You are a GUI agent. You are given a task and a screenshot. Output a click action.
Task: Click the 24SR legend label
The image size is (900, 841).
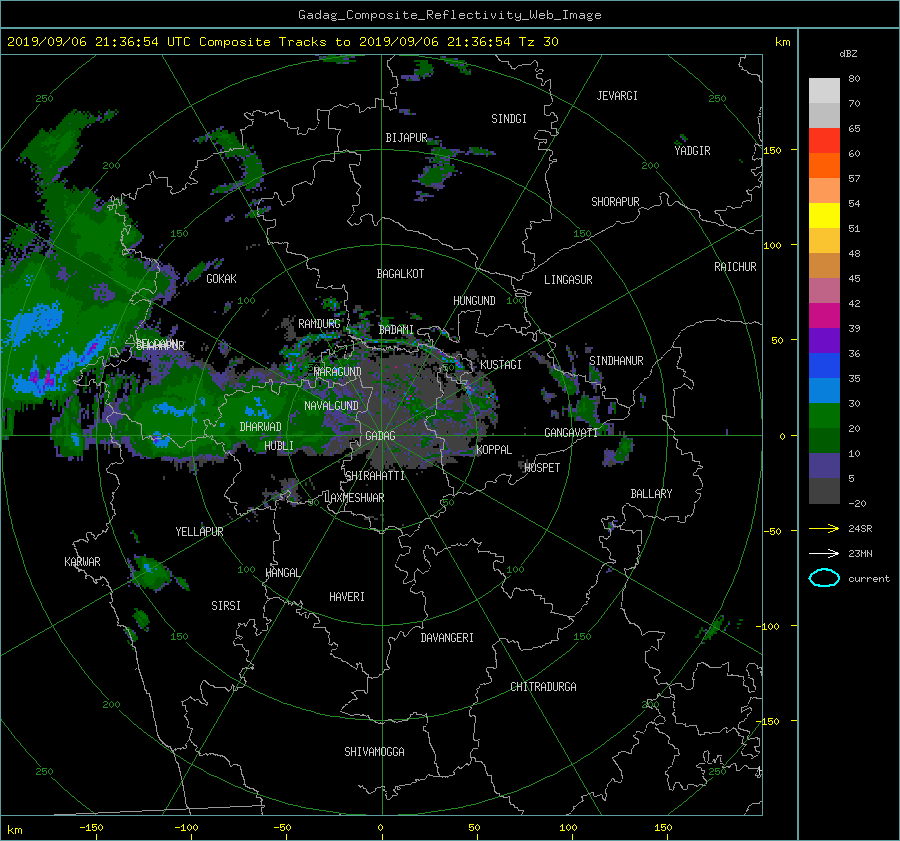click(x=860, y=528)
